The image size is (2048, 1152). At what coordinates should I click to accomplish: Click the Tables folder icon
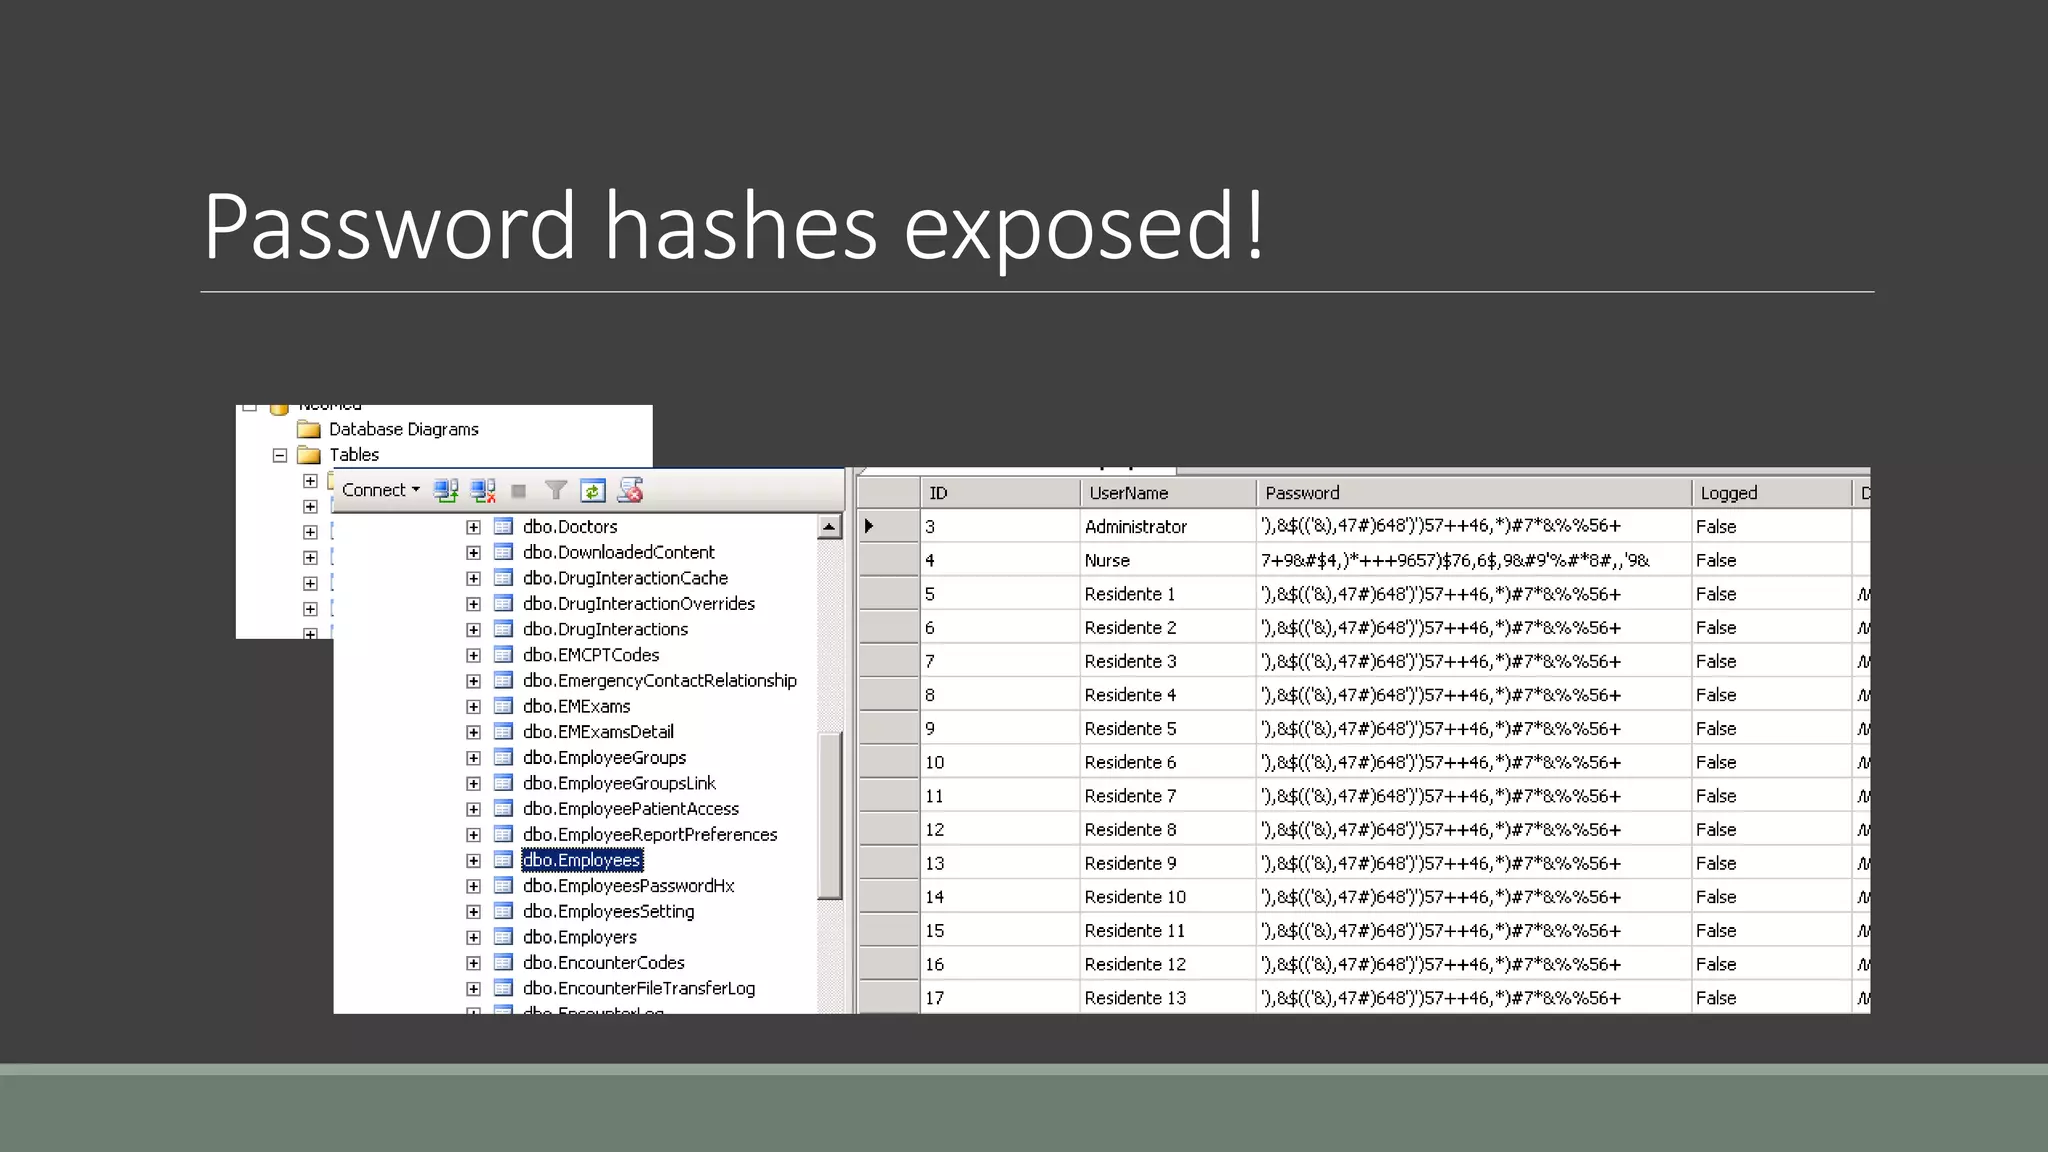[309, 455]
